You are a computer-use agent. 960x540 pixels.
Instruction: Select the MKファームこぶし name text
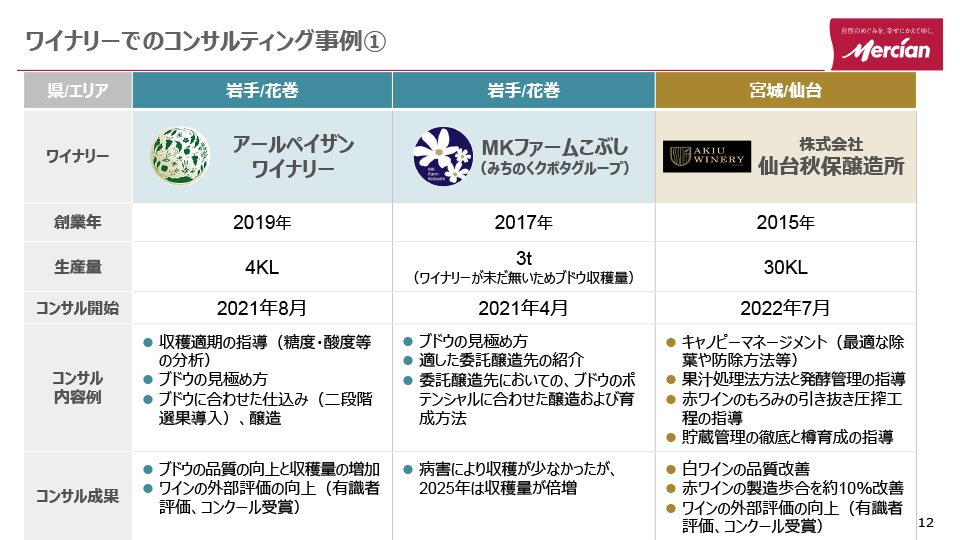pos(555,147)
